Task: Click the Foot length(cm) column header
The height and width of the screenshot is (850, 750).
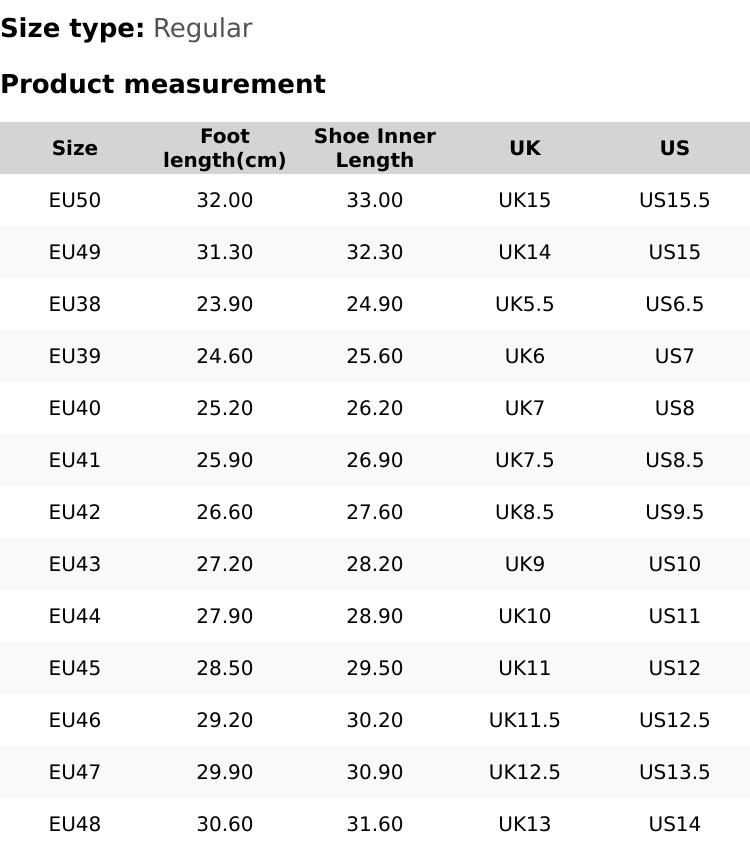Action: [225, 148]
